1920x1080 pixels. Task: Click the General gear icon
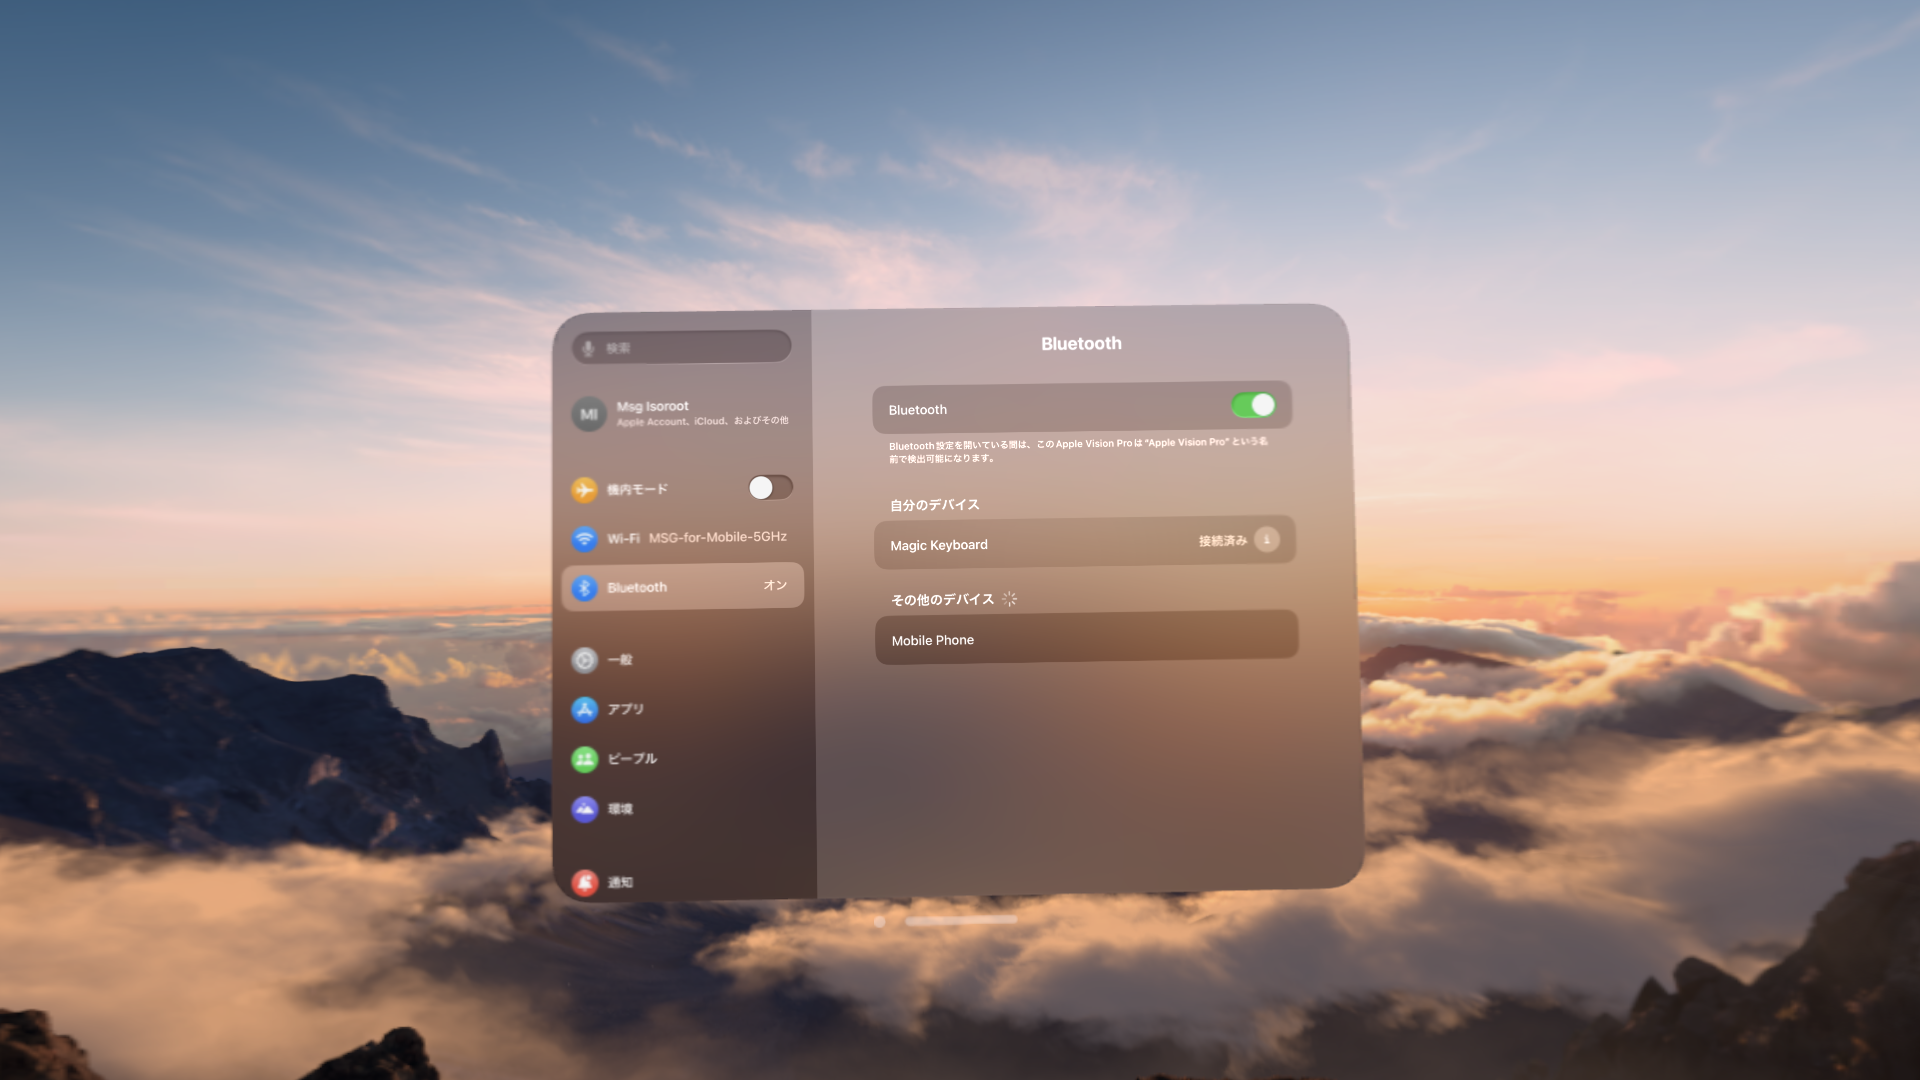585,660
